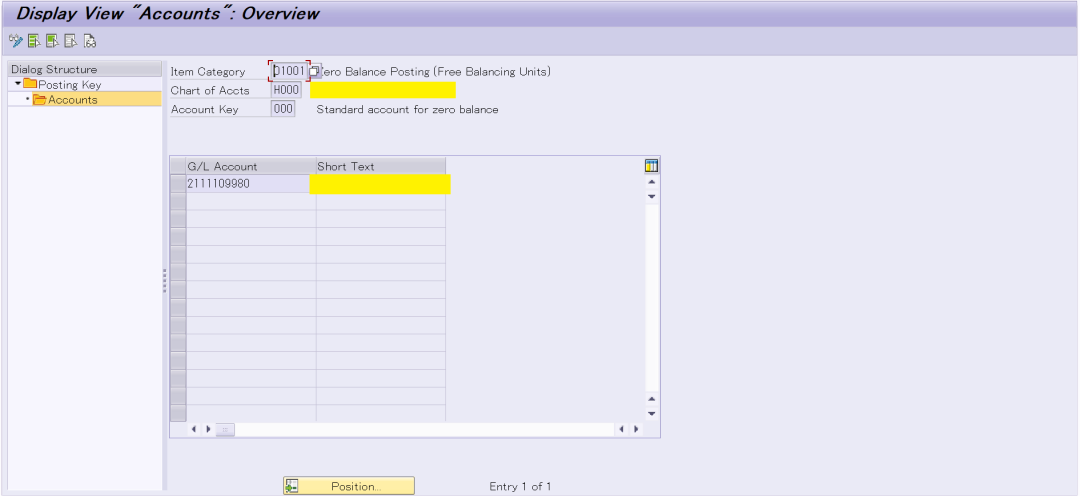Click the Dialog Structure panel header
Viewport: 1080px width, 496px height.
pyautogui.click(x=84, y=70)
